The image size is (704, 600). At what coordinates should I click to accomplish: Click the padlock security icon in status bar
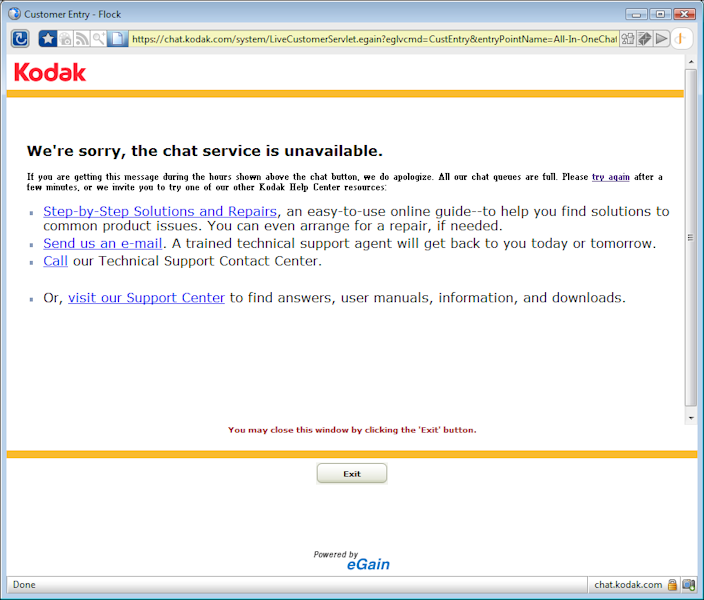pyautogui.click(x=672, y=584)
